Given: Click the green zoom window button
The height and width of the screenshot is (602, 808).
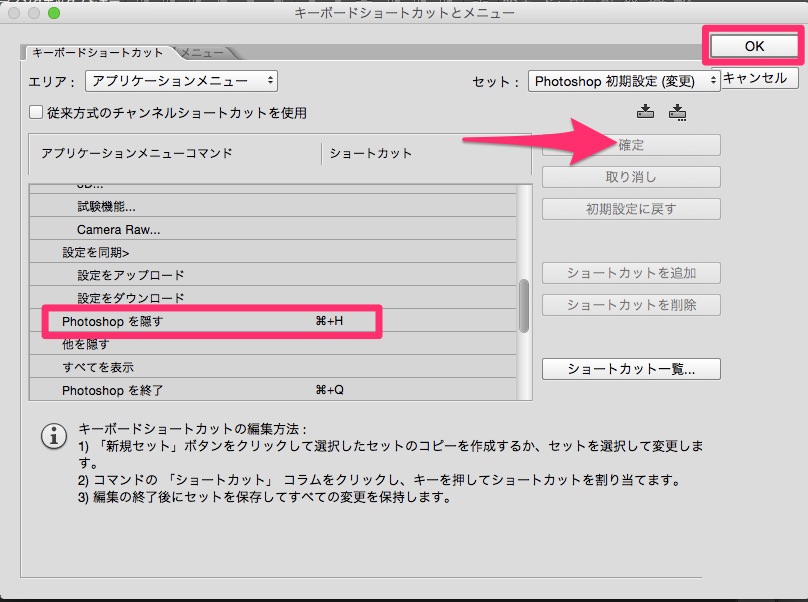Looking at the screenshot, I should pyautogui.click(x=54, y=13).
